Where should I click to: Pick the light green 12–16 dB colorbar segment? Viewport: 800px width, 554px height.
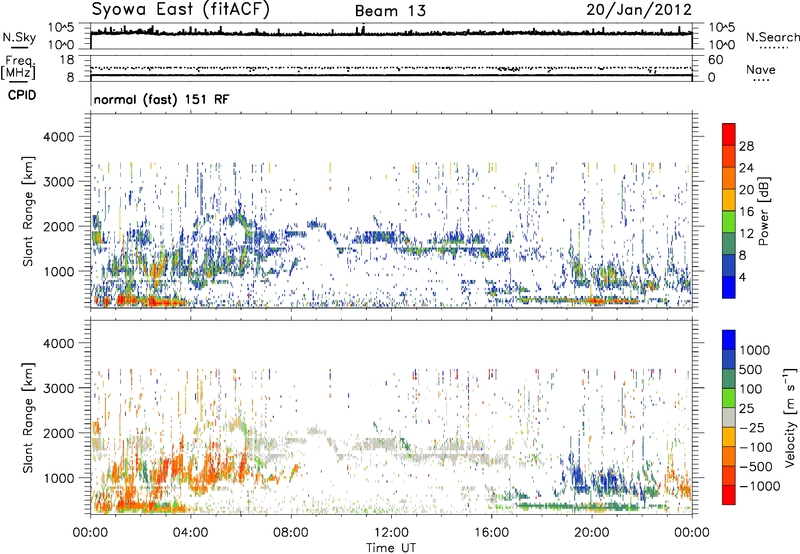pyautogui.click(x=729, y=222)
